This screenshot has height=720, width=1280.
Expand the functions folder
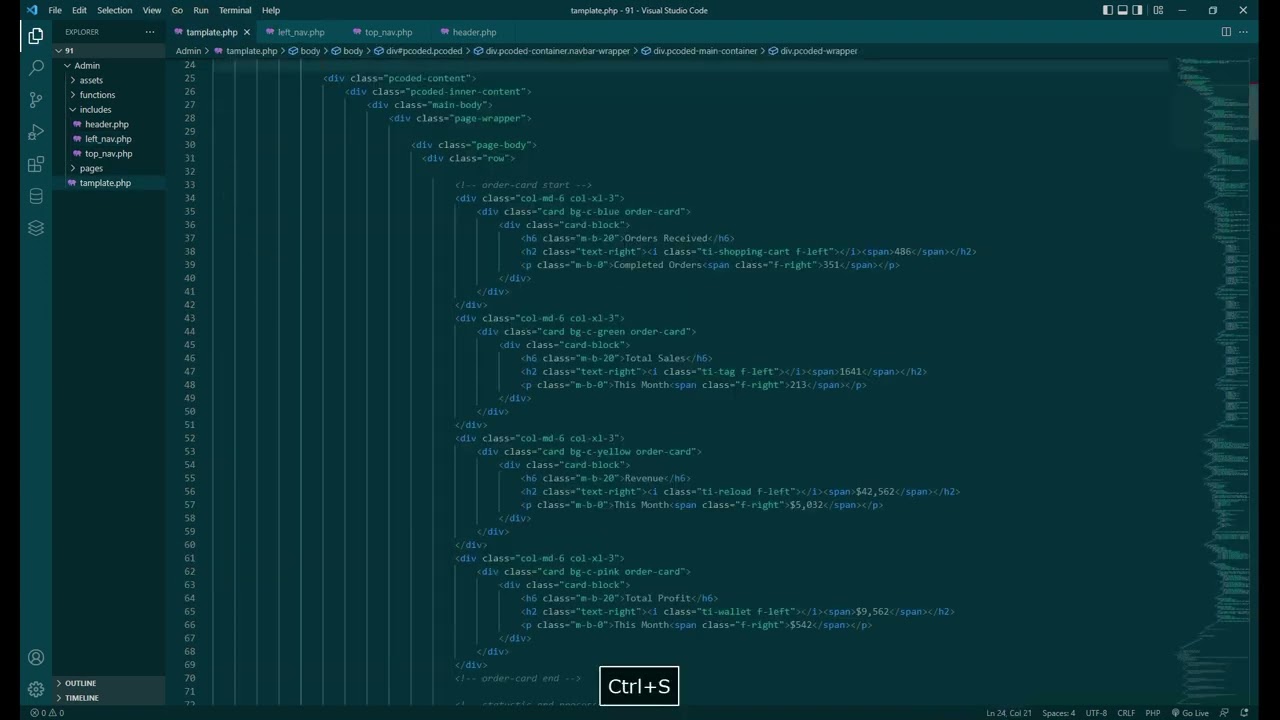(x=73, y=95)
